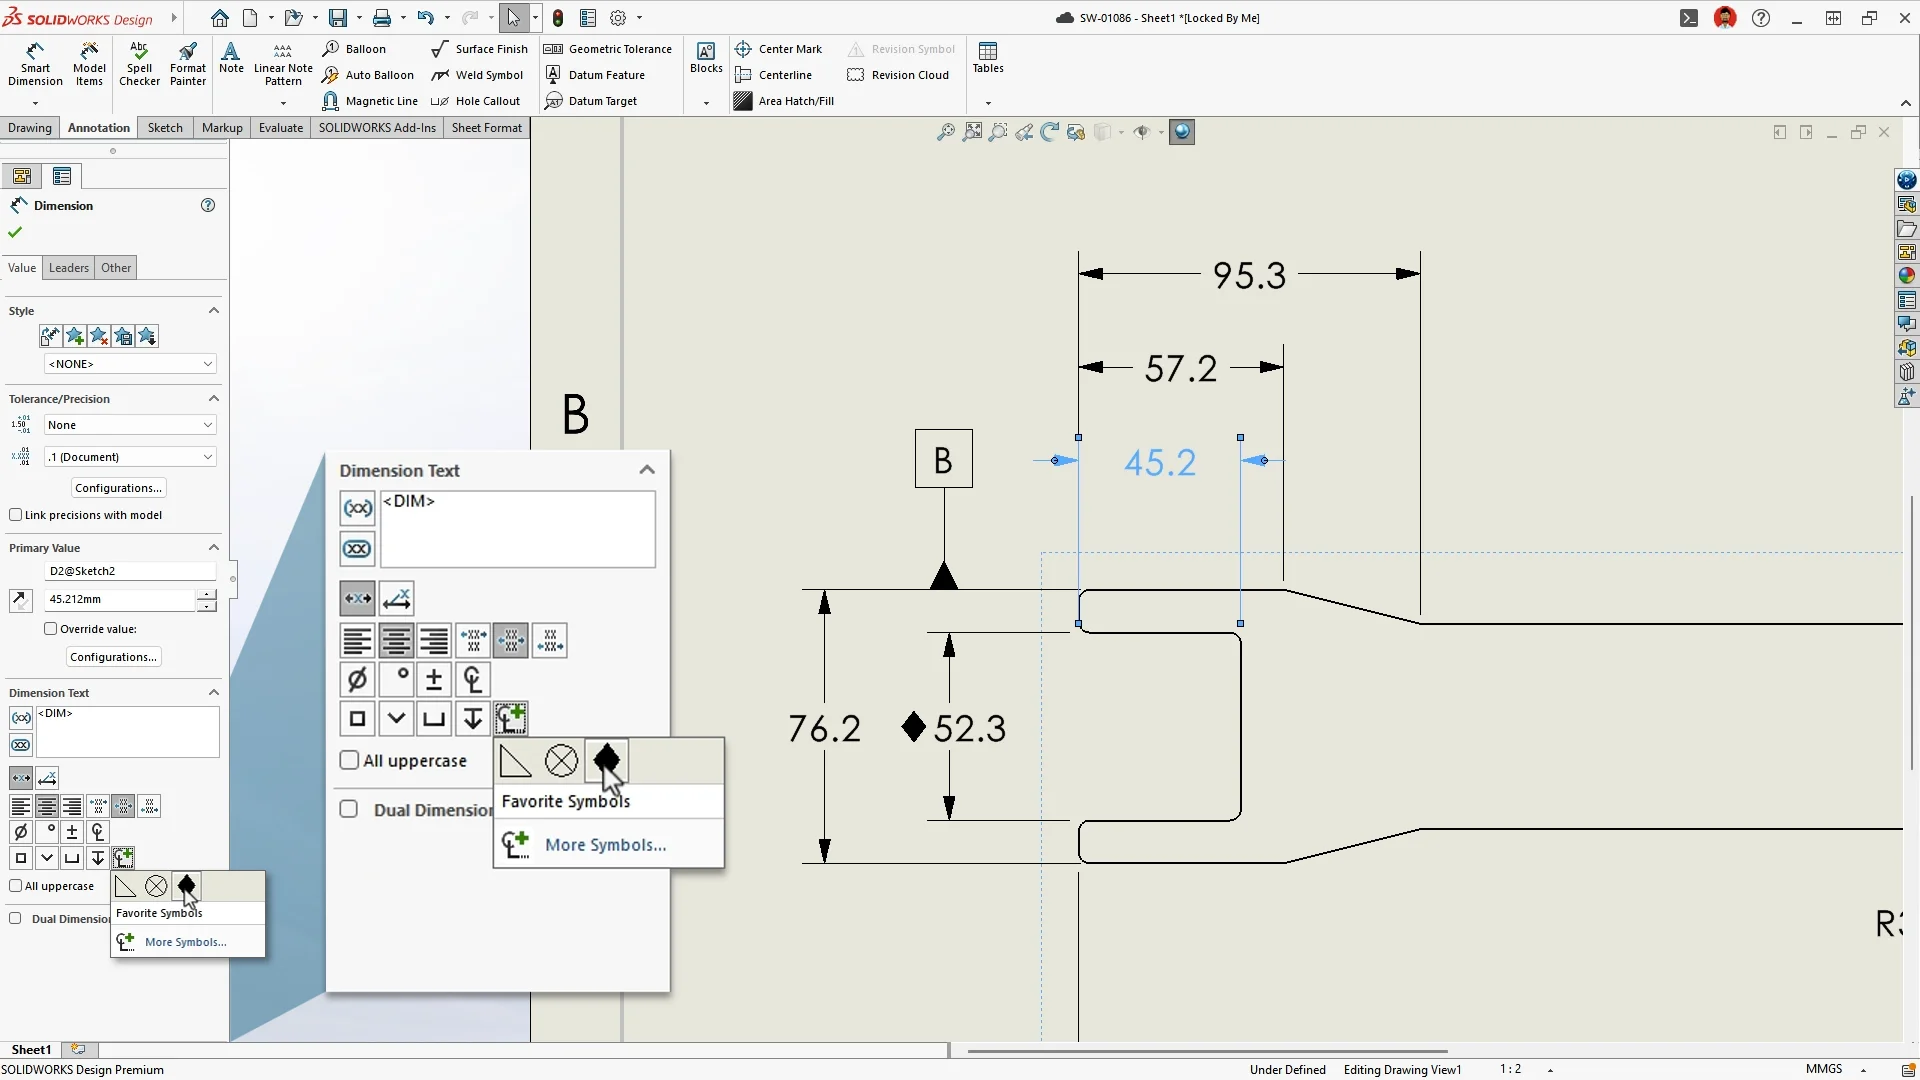Toggle All uppercase in left panel
The height and width of the screenshot is (1080, 1920).
point(16,886)
